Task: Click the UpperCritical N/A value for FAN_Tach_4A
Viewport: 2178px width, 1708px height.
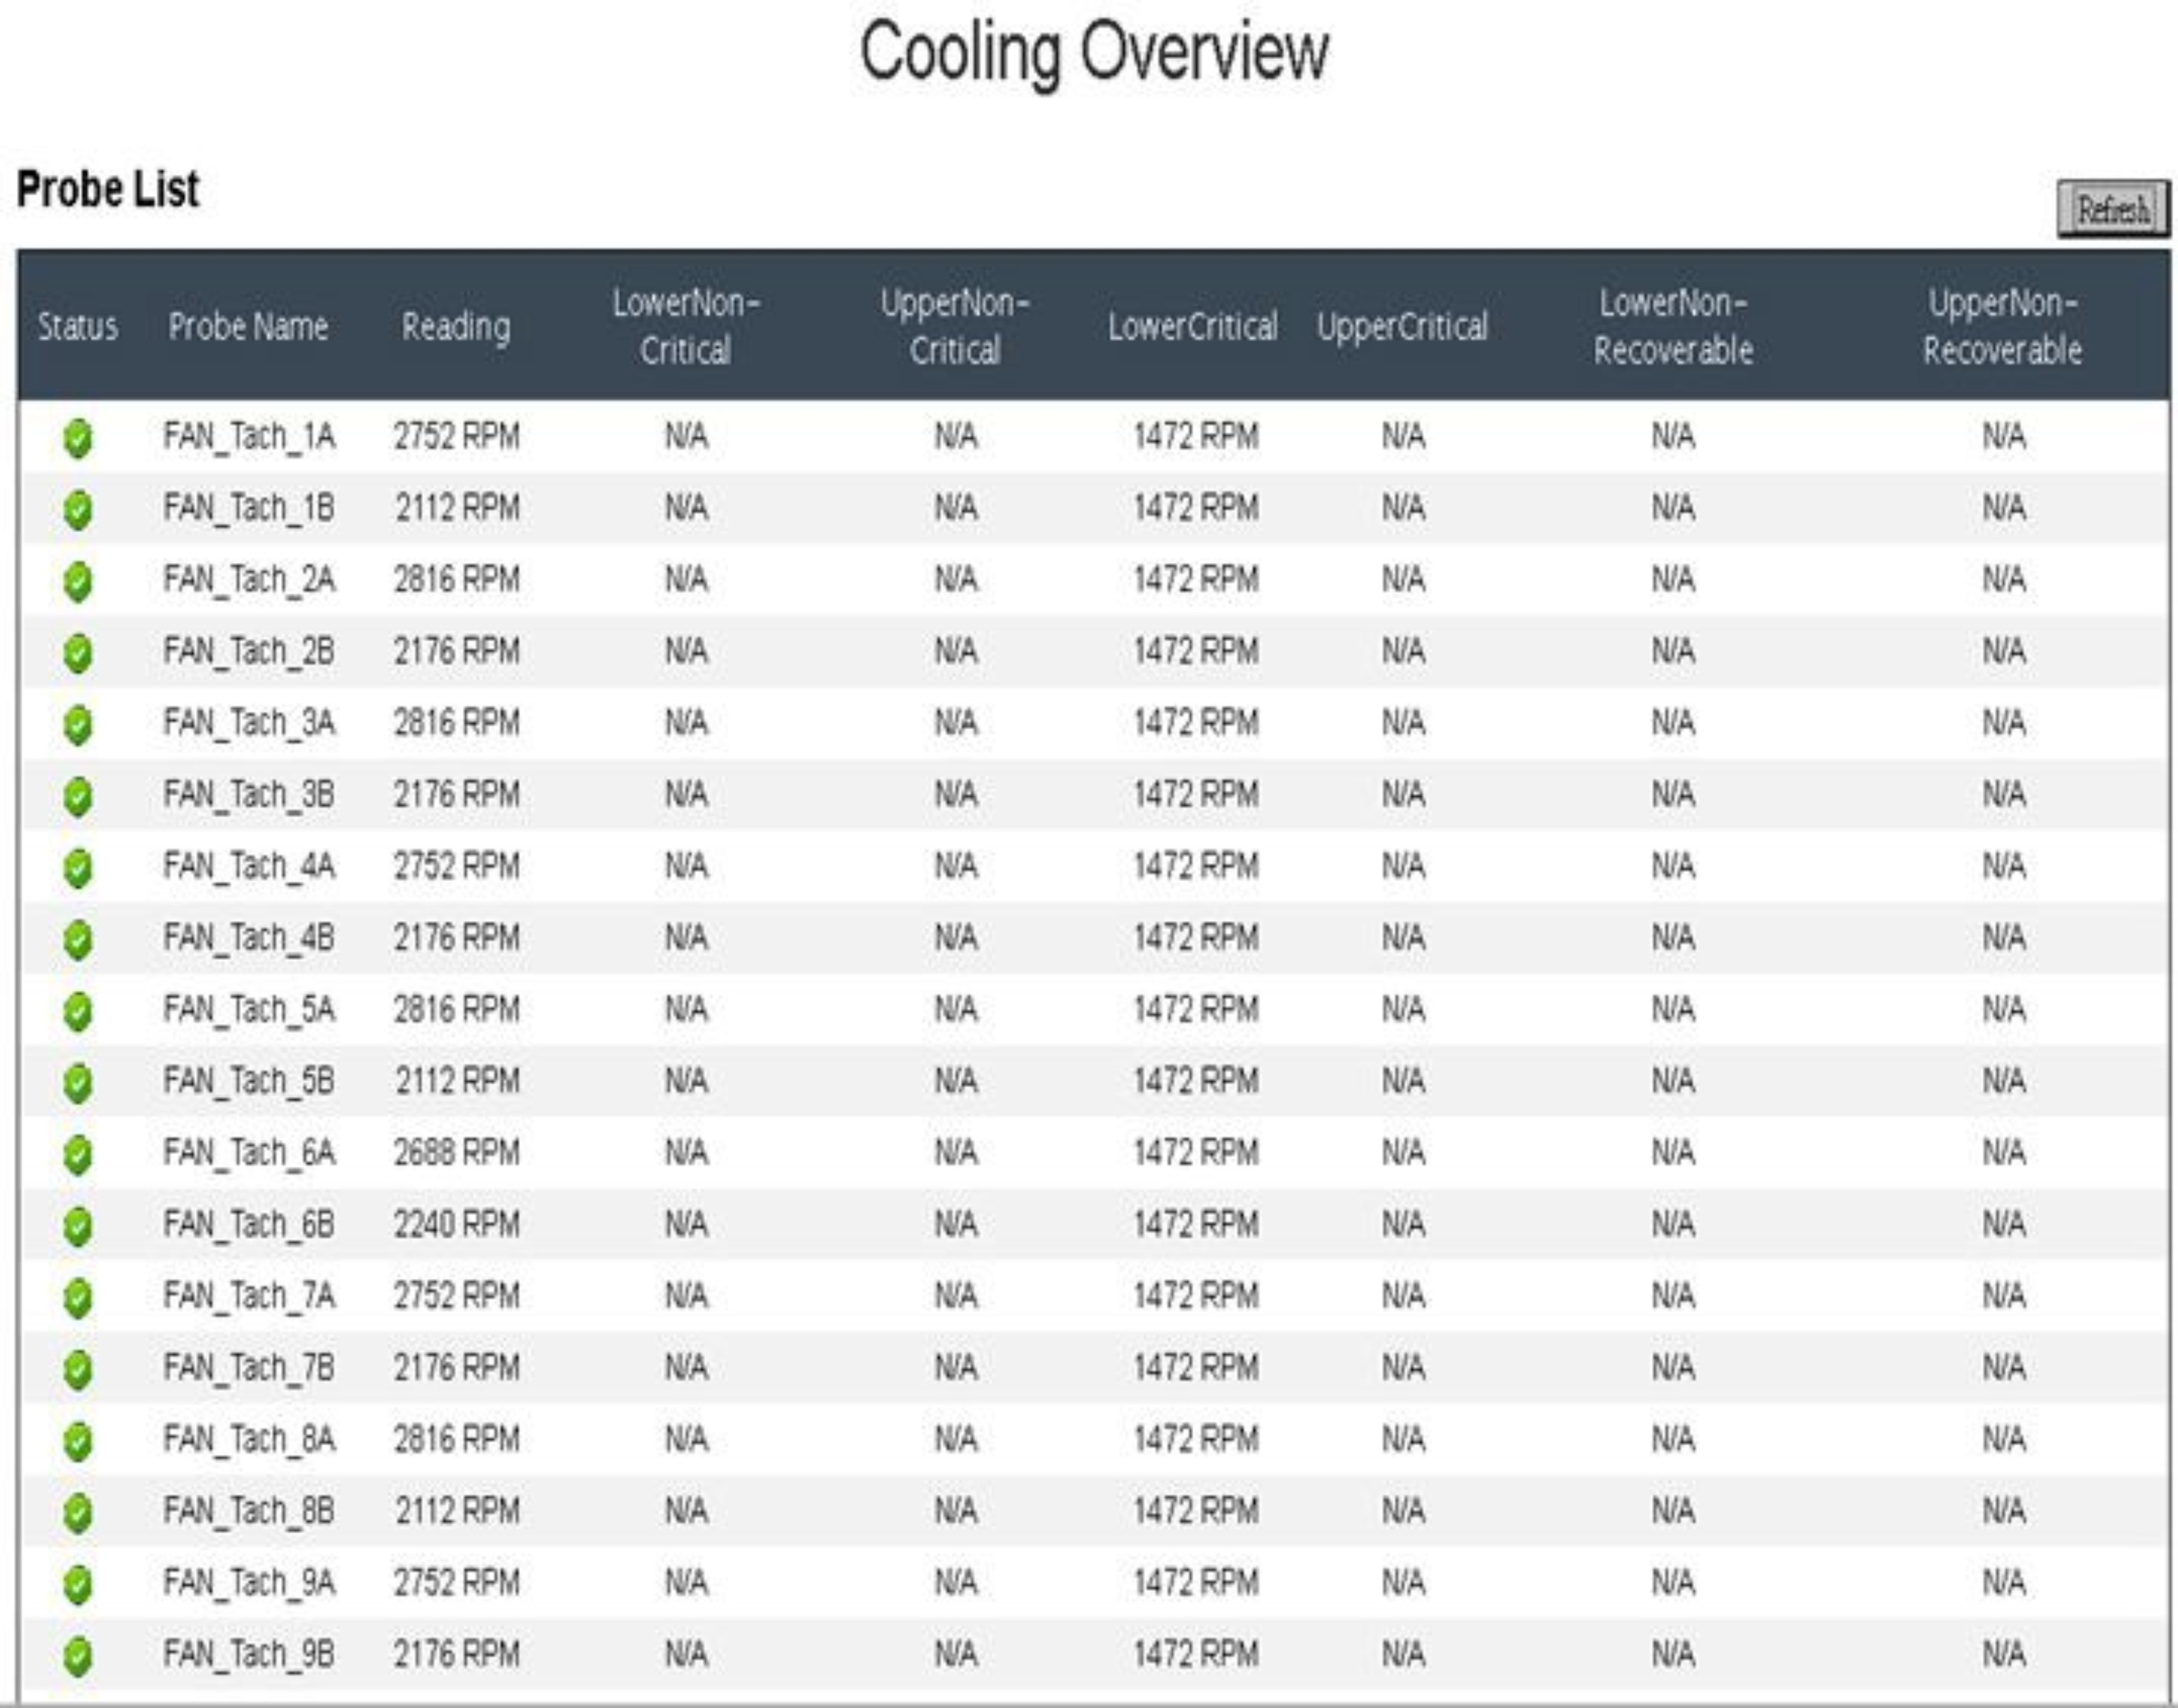Action: (1403, 866)
